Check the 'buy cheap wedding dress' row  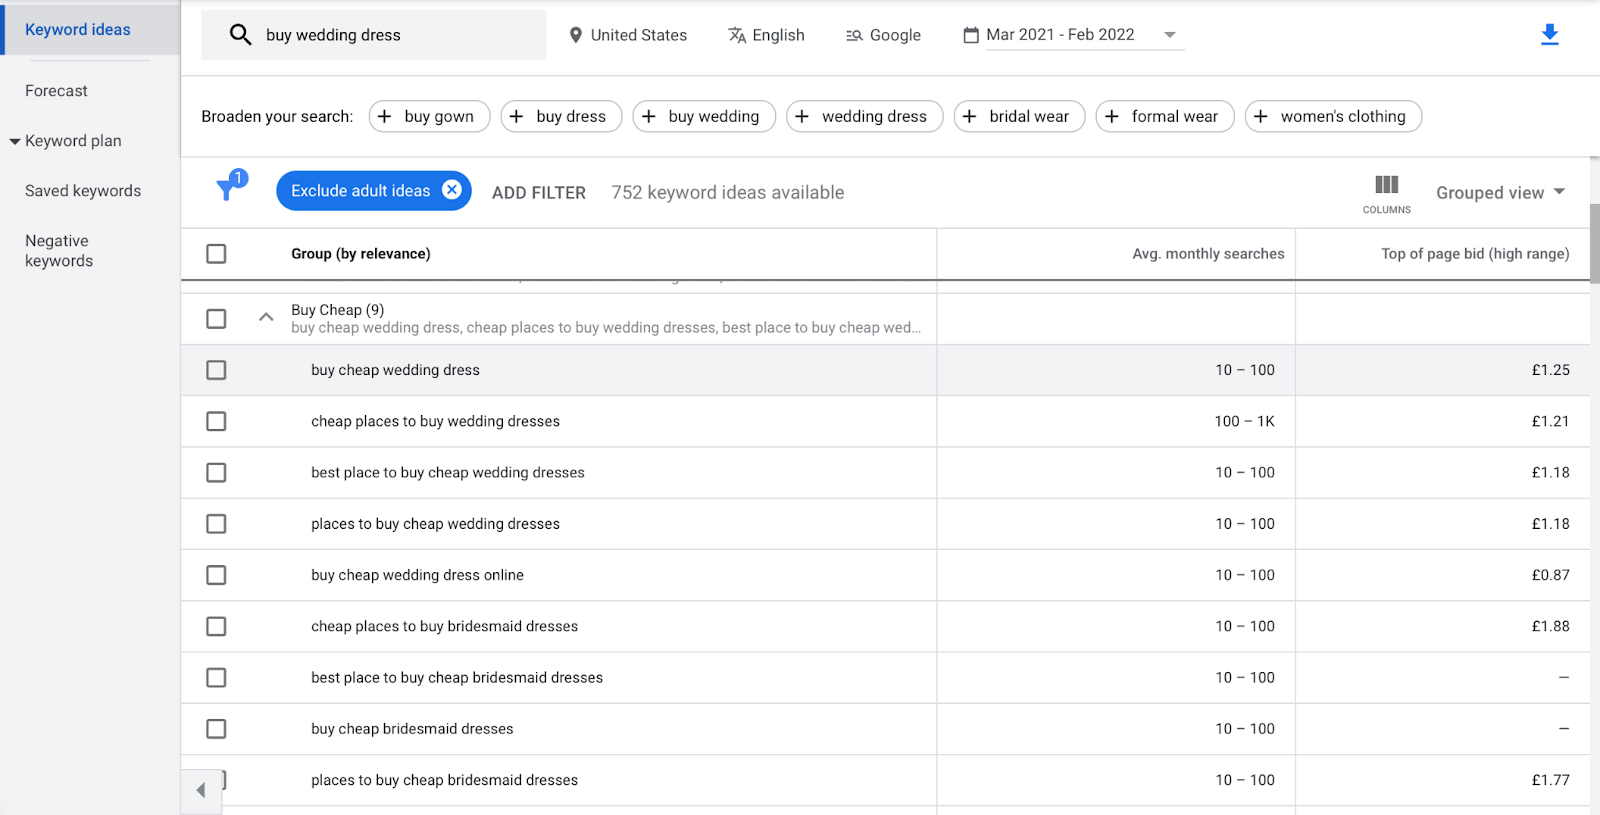(216, 370)
